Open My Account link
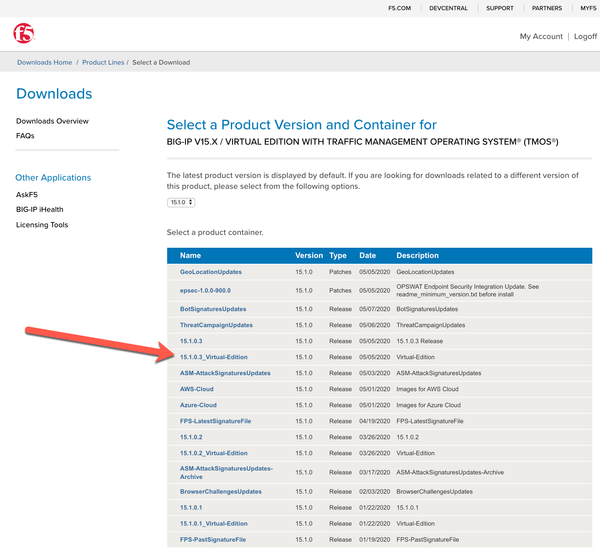This screenshot has height=548, width=600. pyautogui.click(x=541, y=36)
